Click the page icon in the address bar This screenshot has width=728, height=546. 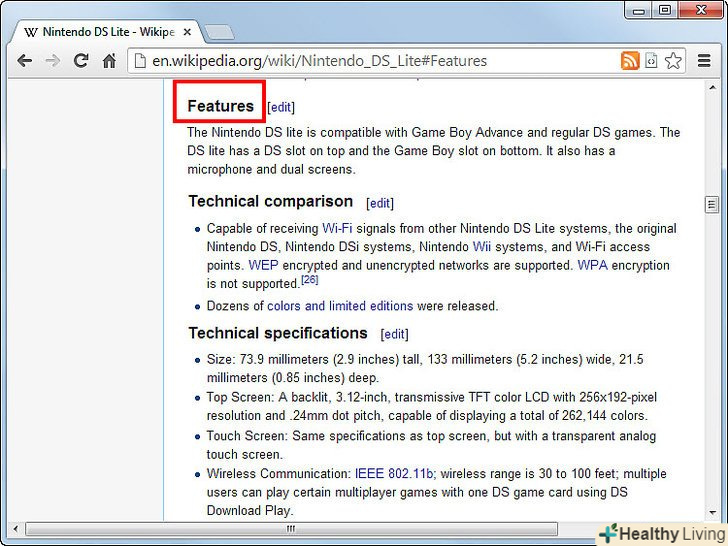click(140, 61)
